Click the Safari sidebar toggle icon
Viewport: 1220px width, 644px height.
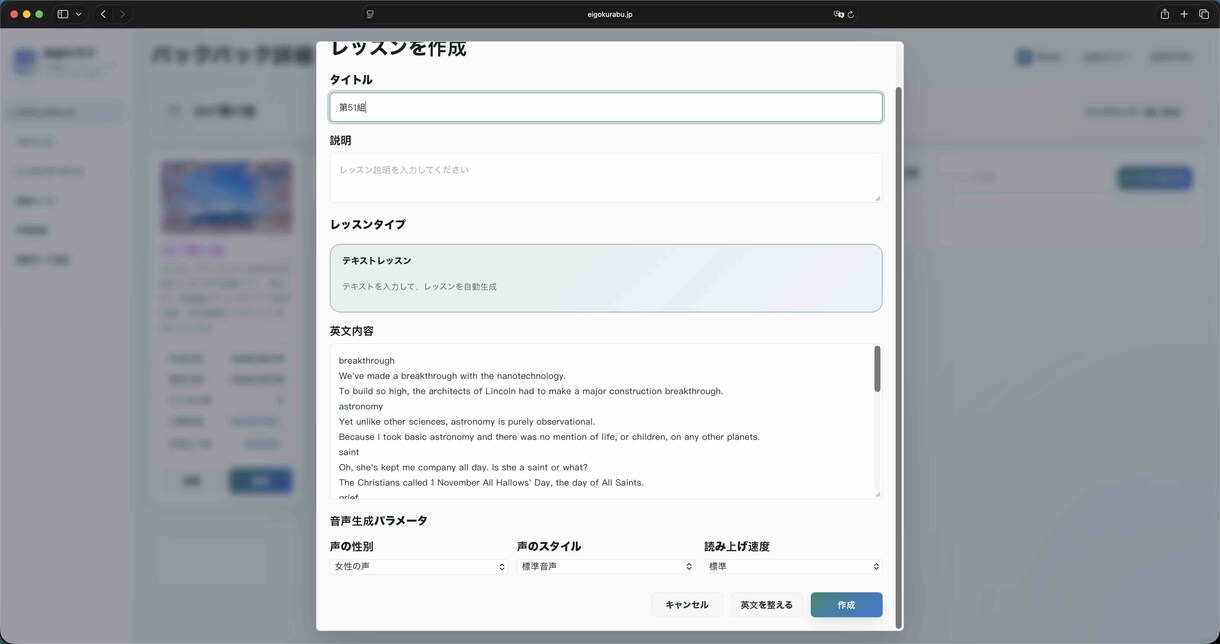click(63, 14)
